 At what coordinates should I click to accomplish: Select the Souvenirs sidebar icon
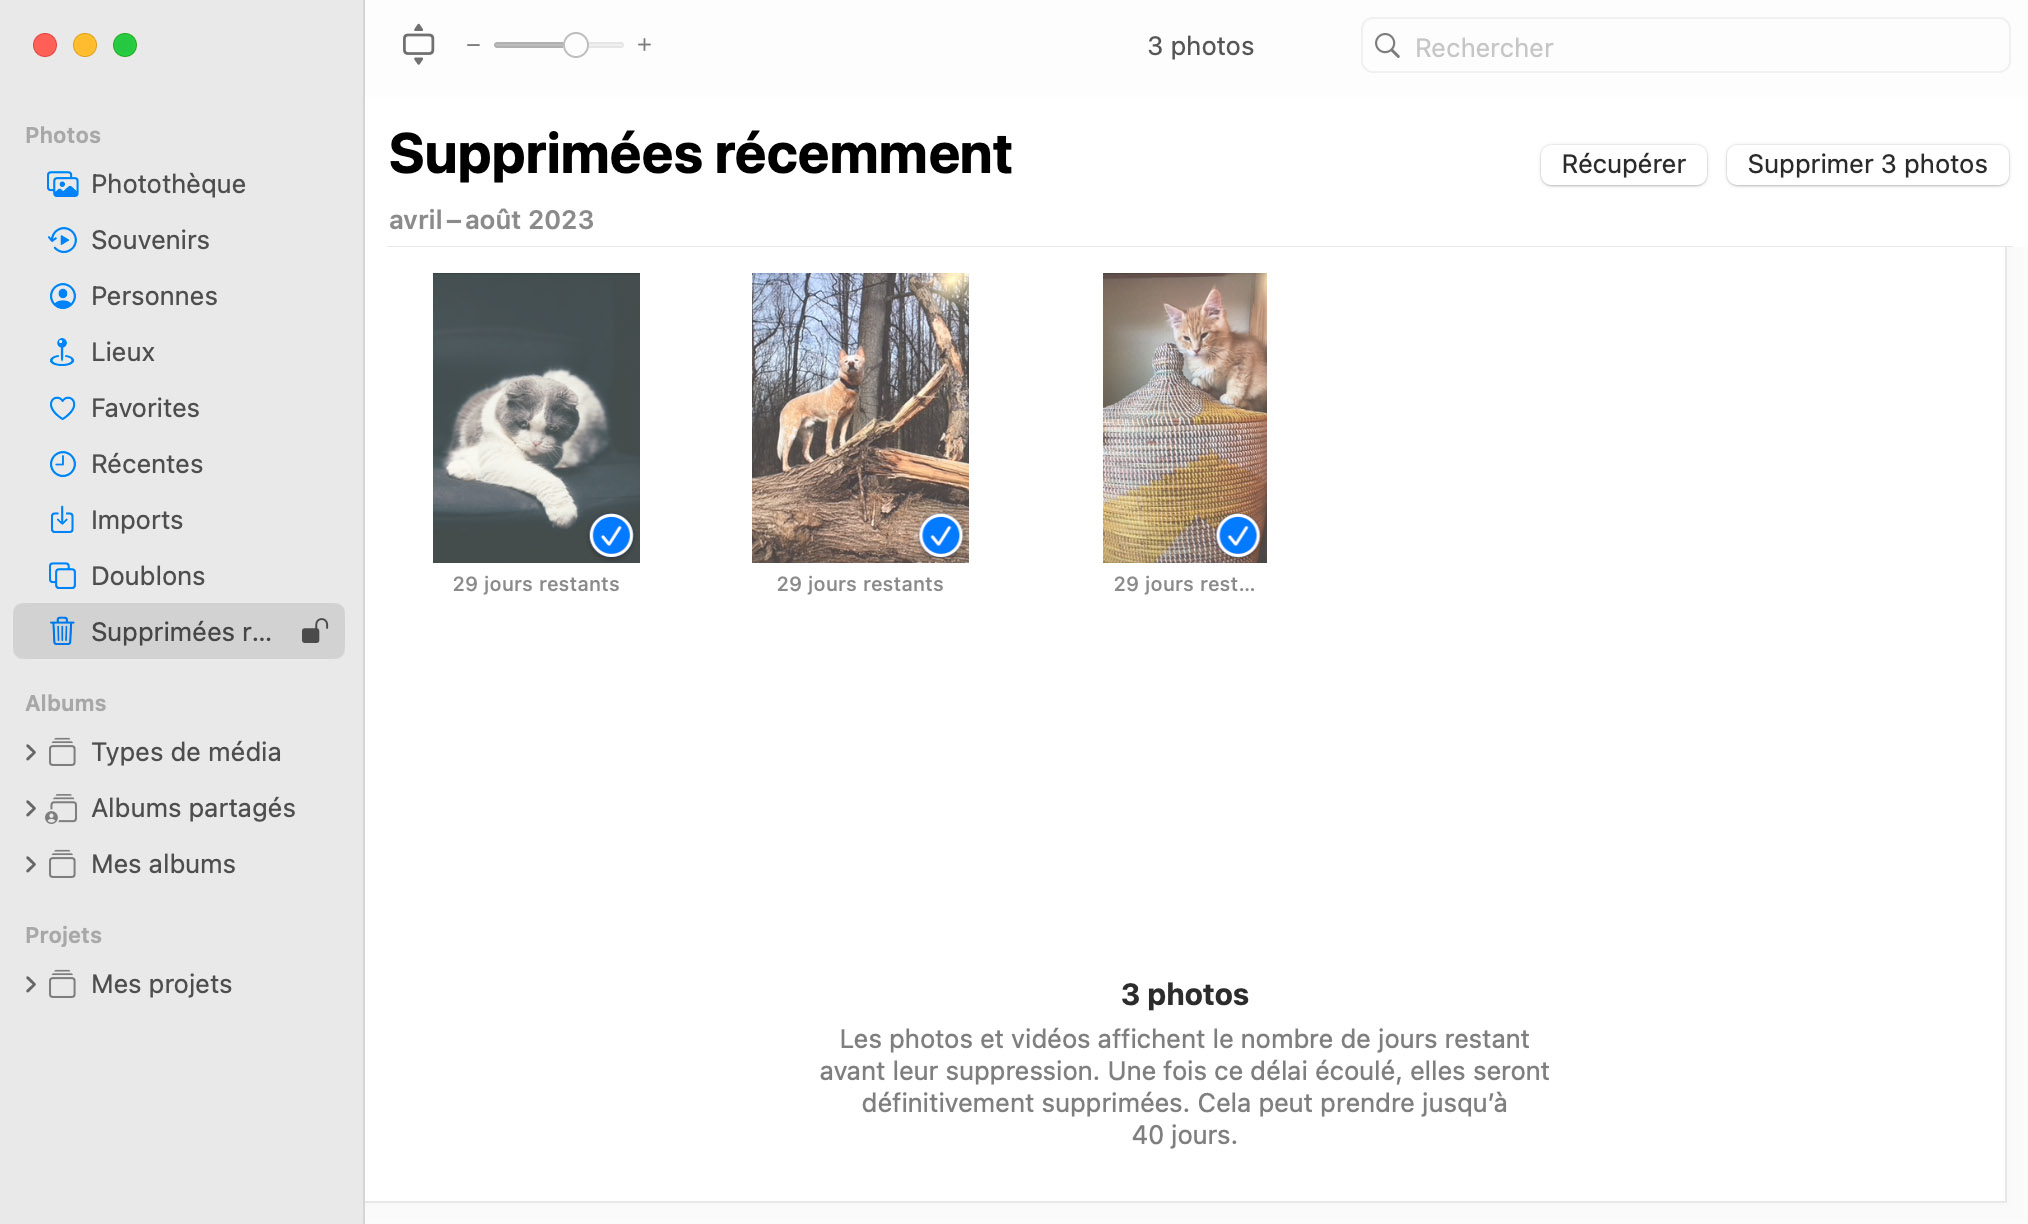click(59, 240)
